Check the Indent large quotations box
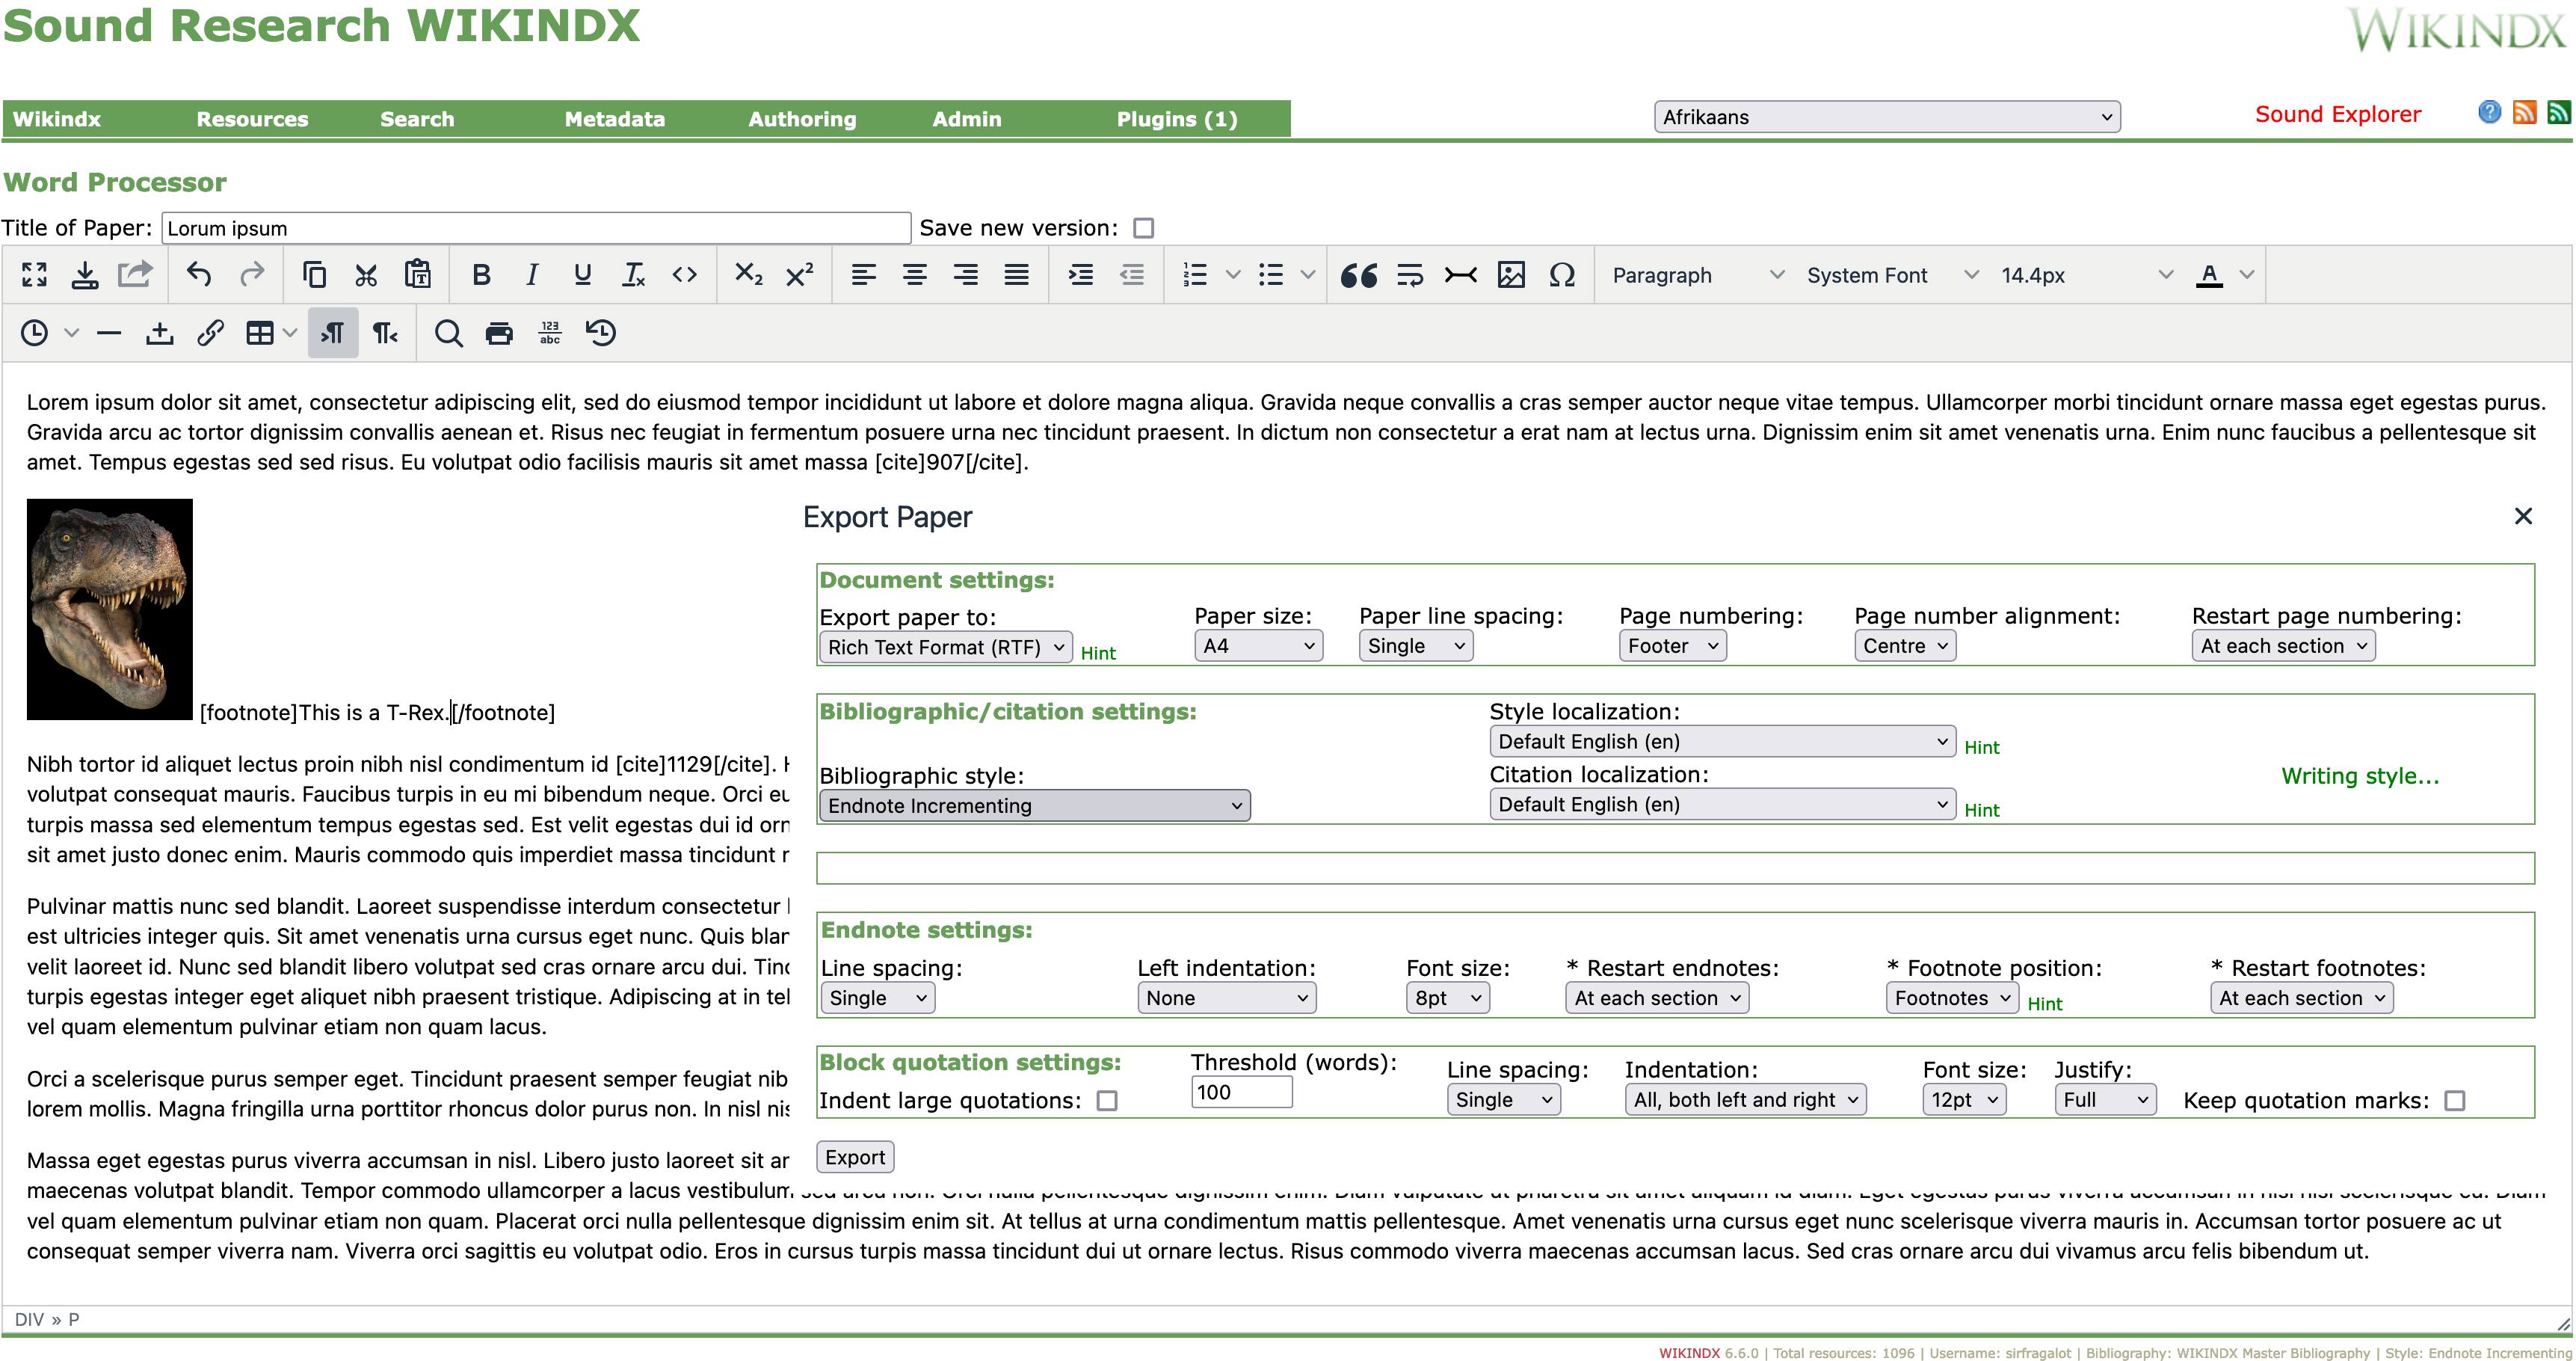The width and height of the screenshot is (2576, 1361). coord(1107,1101)
